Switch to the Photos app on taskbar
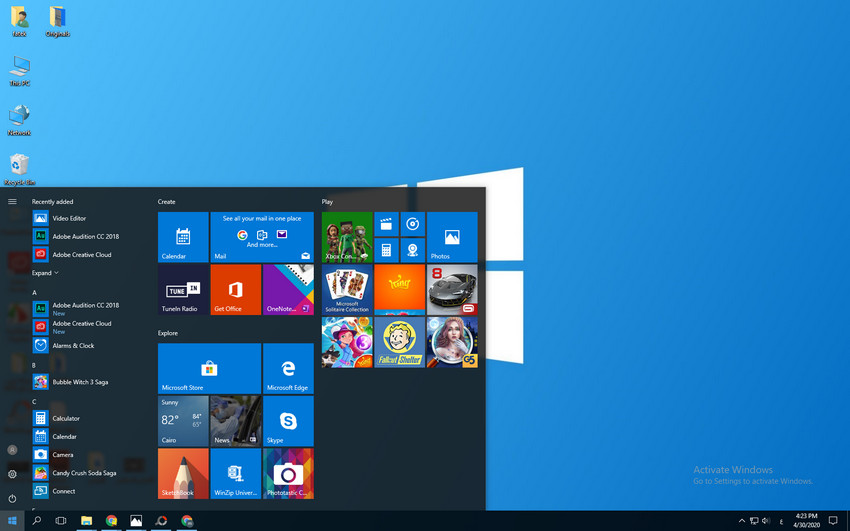Screen dimensions: 850x531 [x=136, y=521]
